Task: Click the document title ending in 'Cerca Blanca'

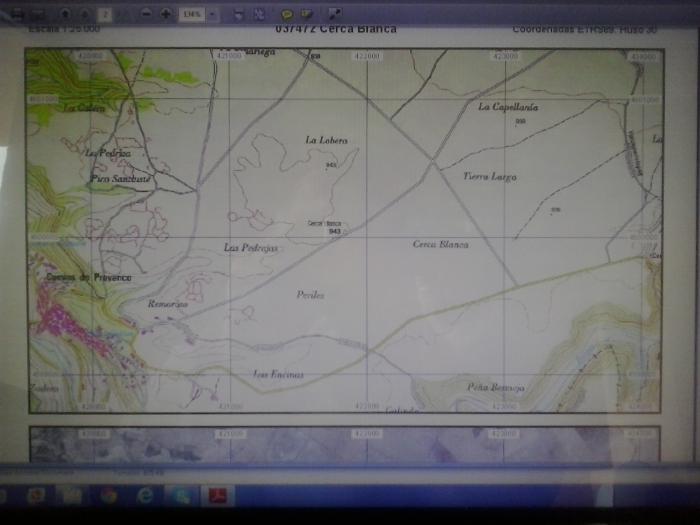Action: pyautogui.click(x=336, y=29)
